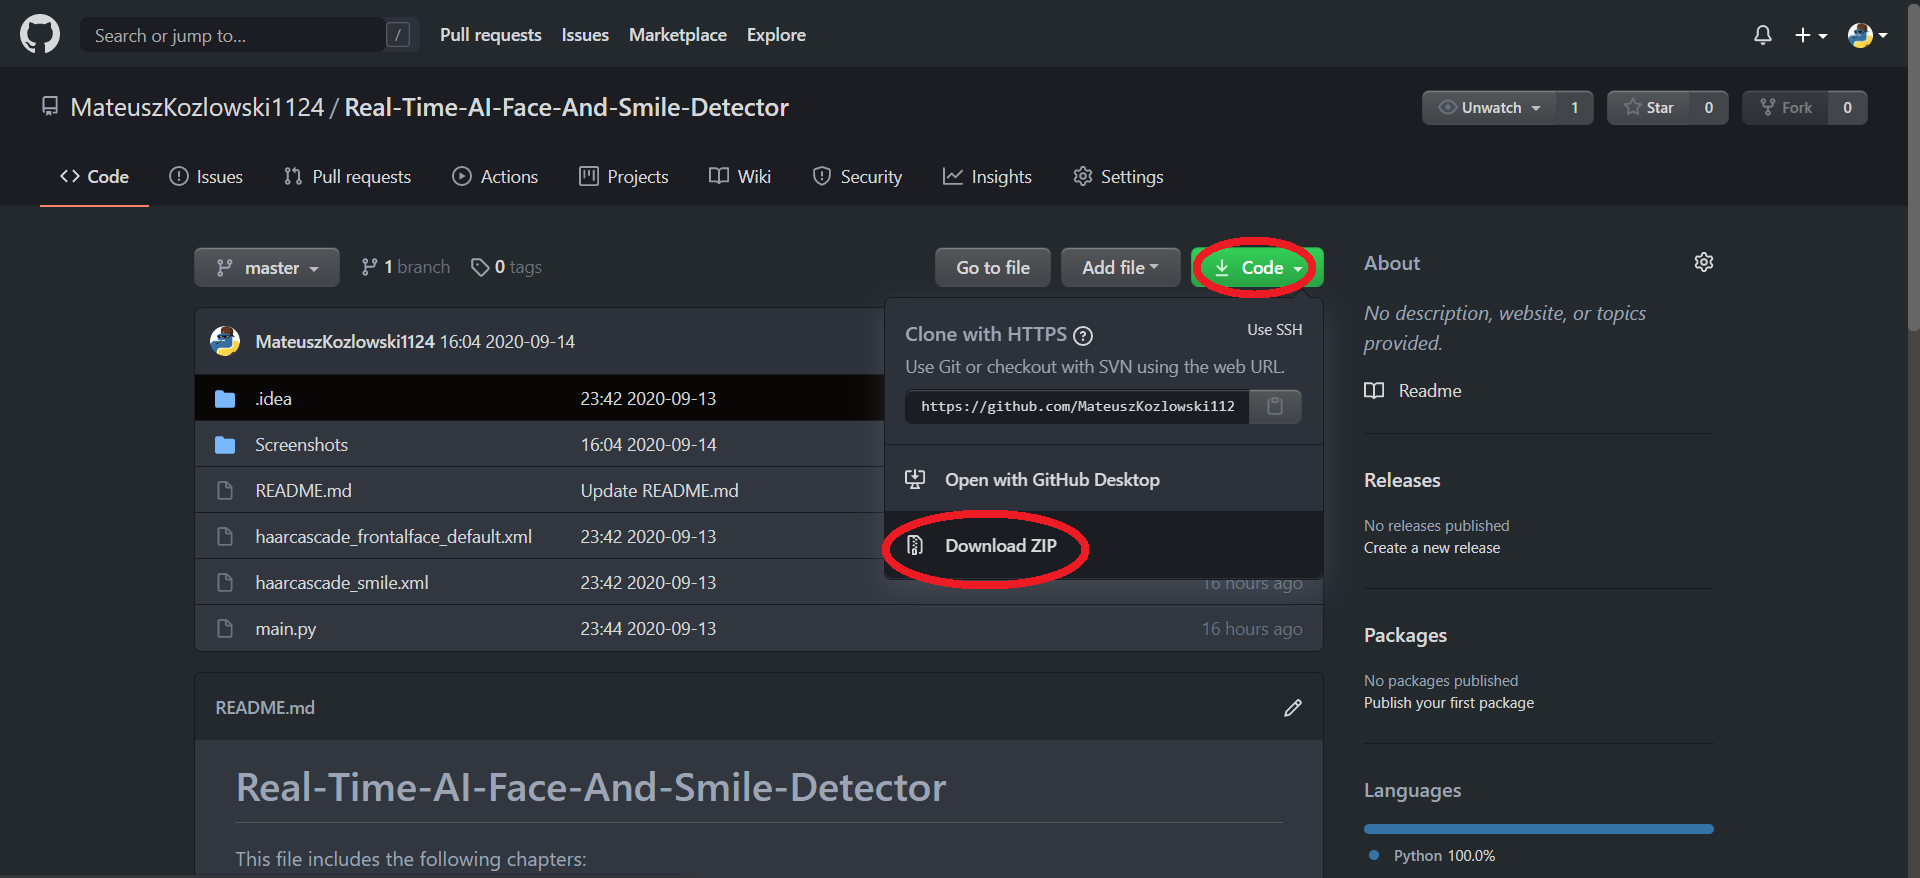Click the About settings gear icon
Viewport: 1920px width, 878px height.
pyautogui.click(x=1704, y=262)
